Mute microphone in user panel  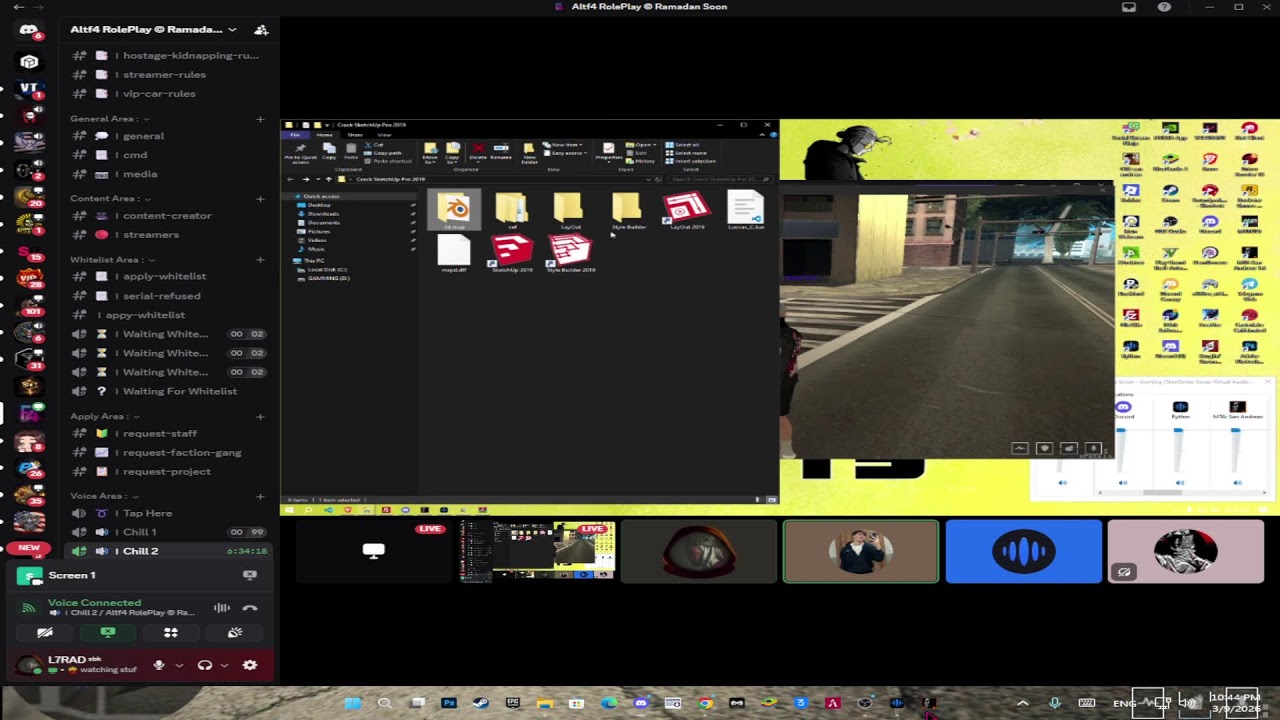point(158,665)
